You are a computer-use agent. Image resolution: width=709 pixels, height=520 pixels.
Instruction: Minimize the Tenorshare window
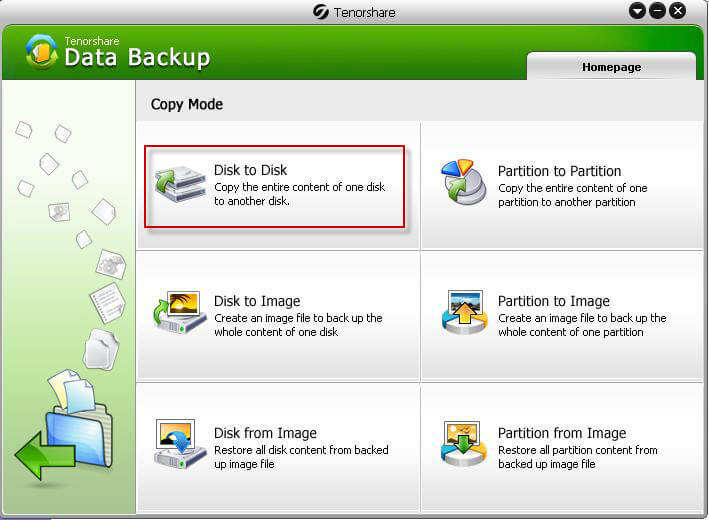point(657,11)
